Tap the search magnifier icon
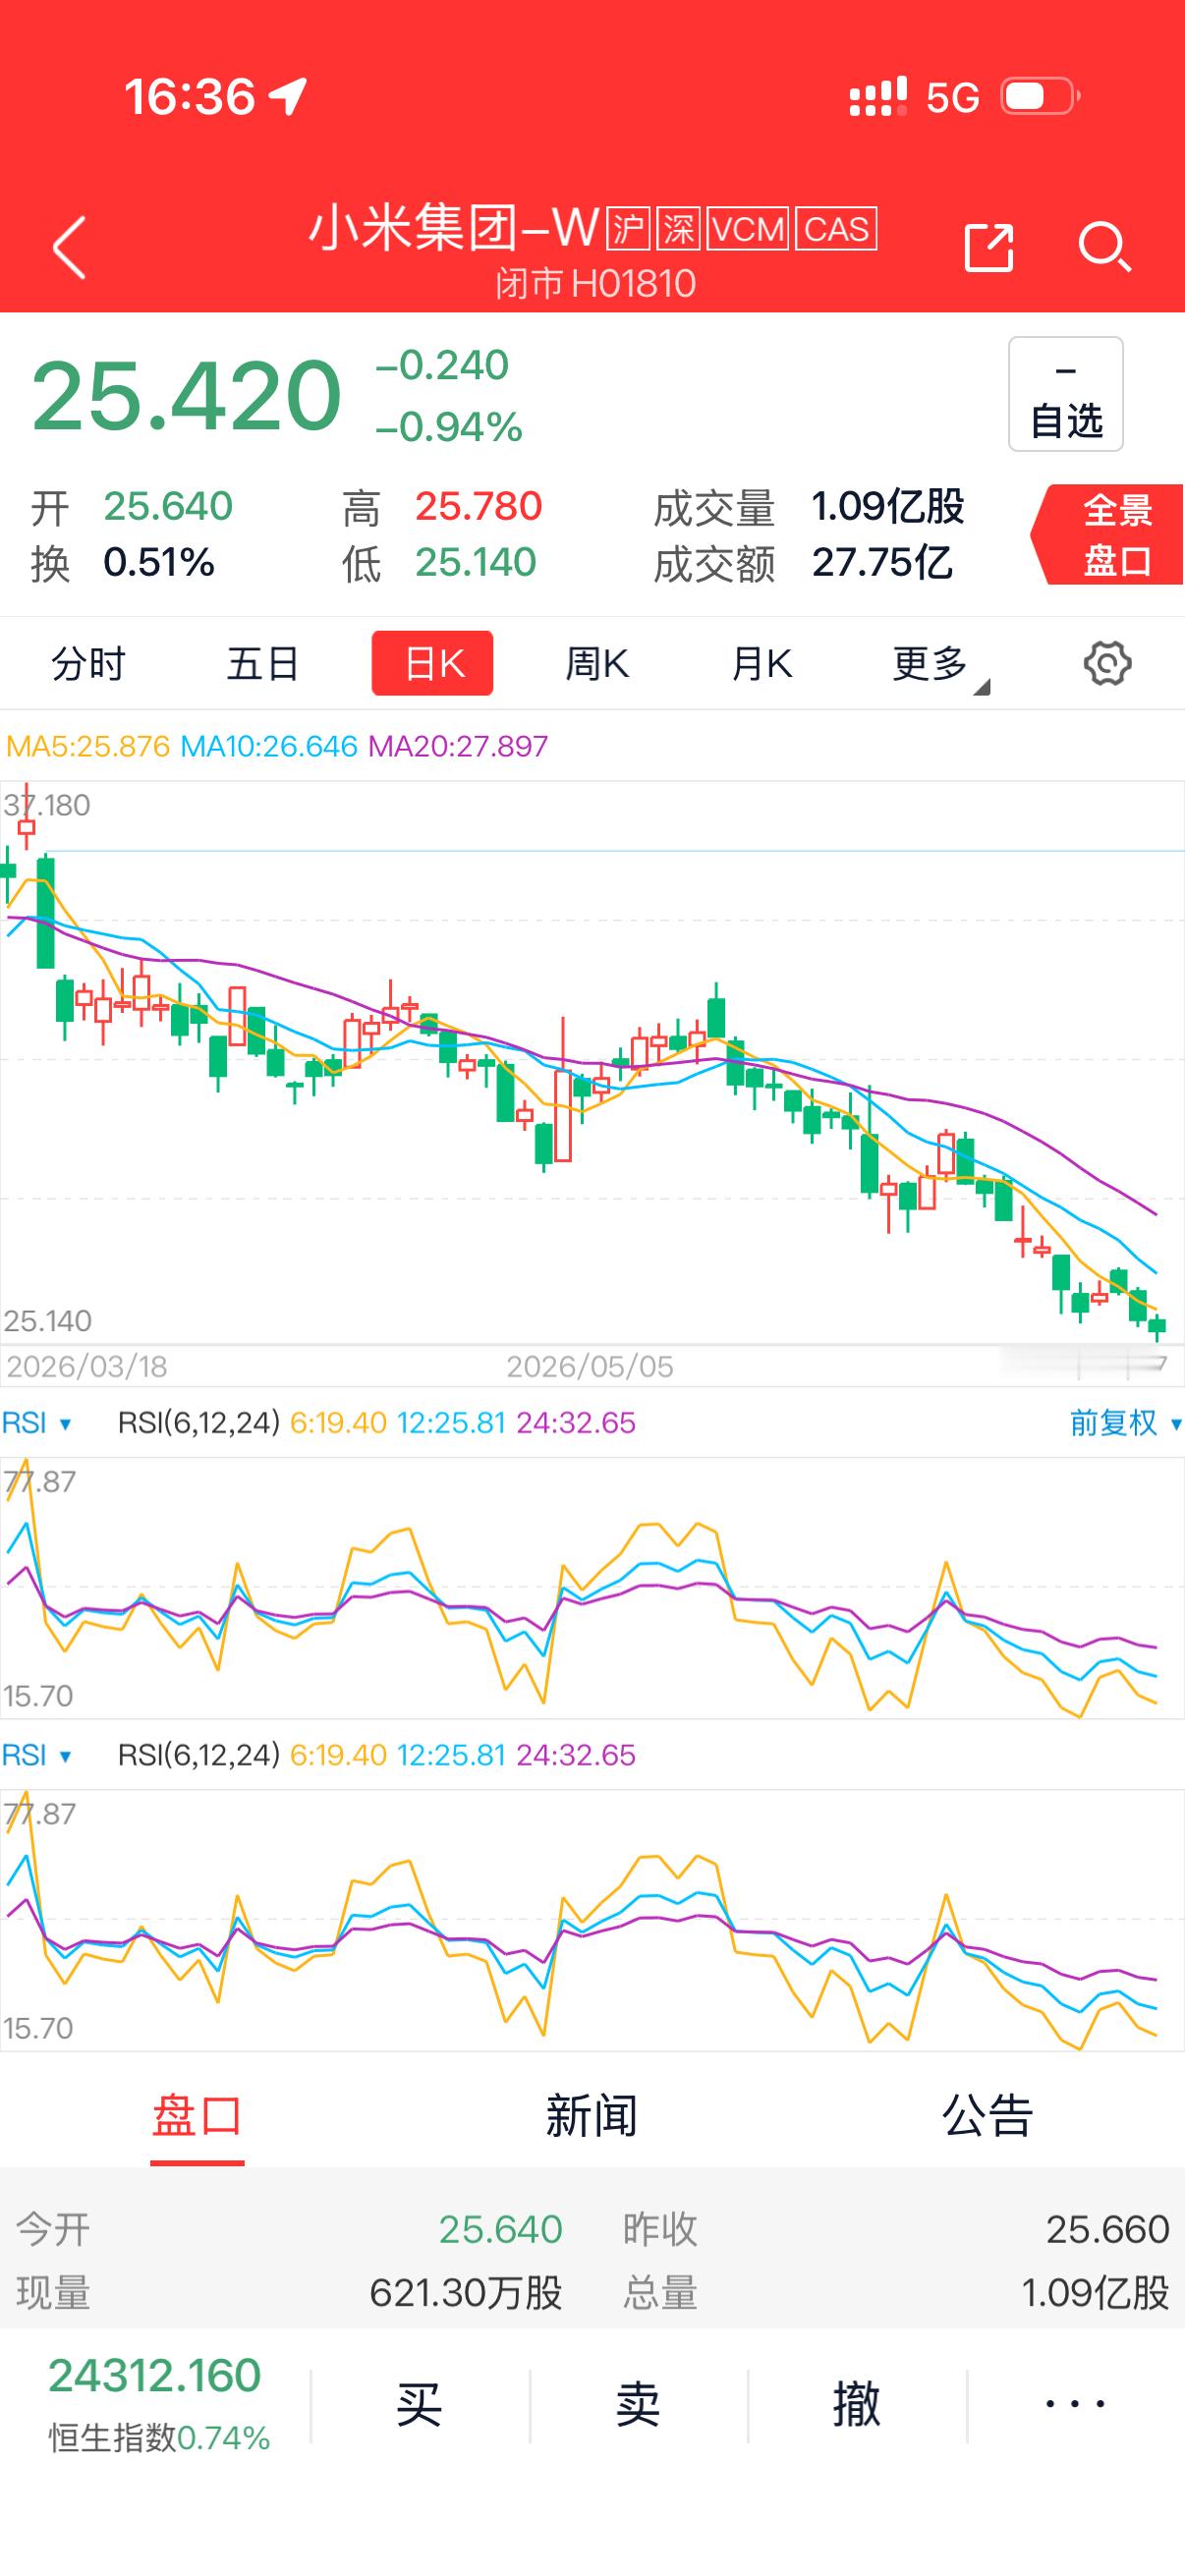Image resolution: width=1185 pixels, height=2576 pixels. point(1105,247)
